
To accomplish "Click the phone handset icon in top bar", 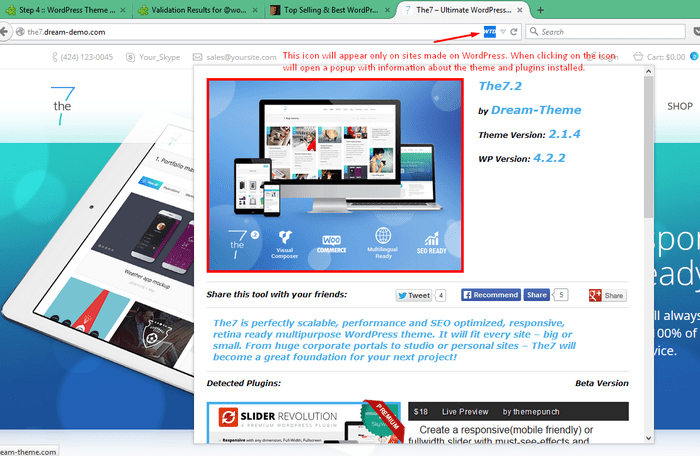I will [55, 57].
